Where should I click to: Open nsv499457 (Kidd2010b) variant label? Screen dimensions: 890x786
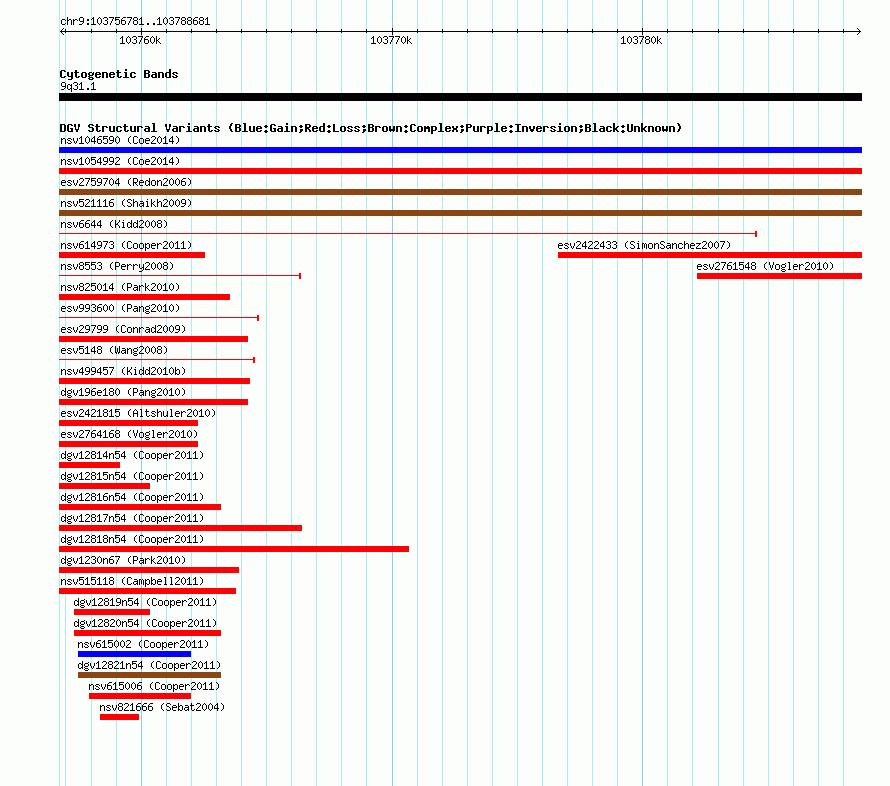tap(123, 371)
